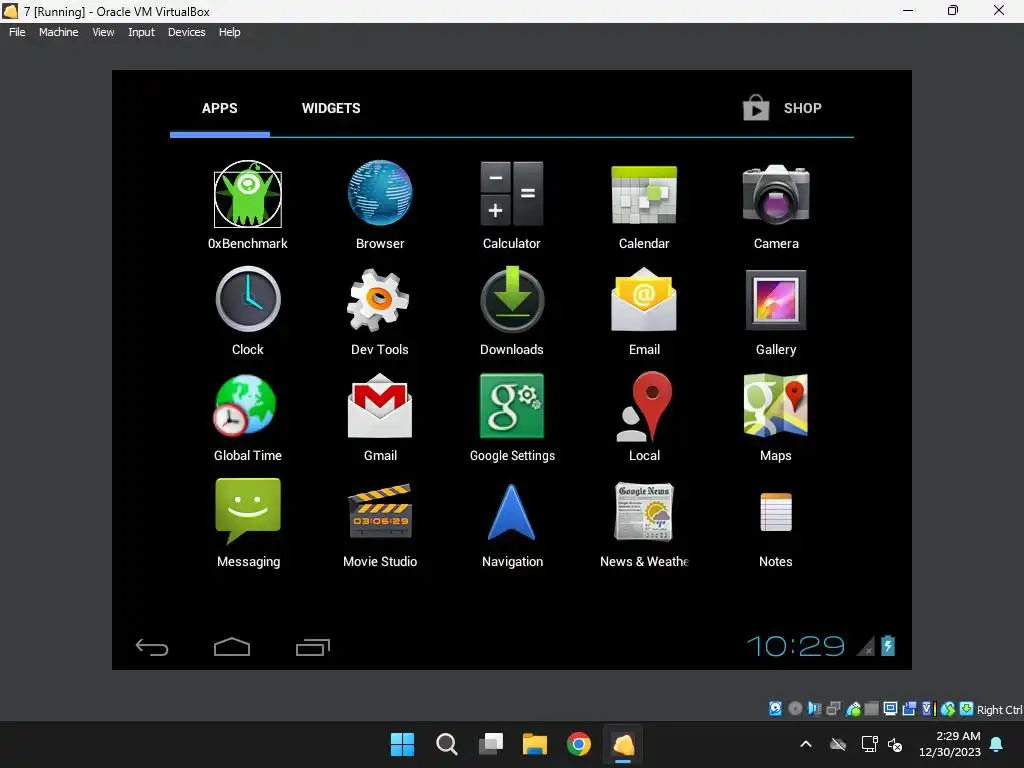Open the taskbar date and time
The height and width of the screenshot is (768, 1024).
950,744
